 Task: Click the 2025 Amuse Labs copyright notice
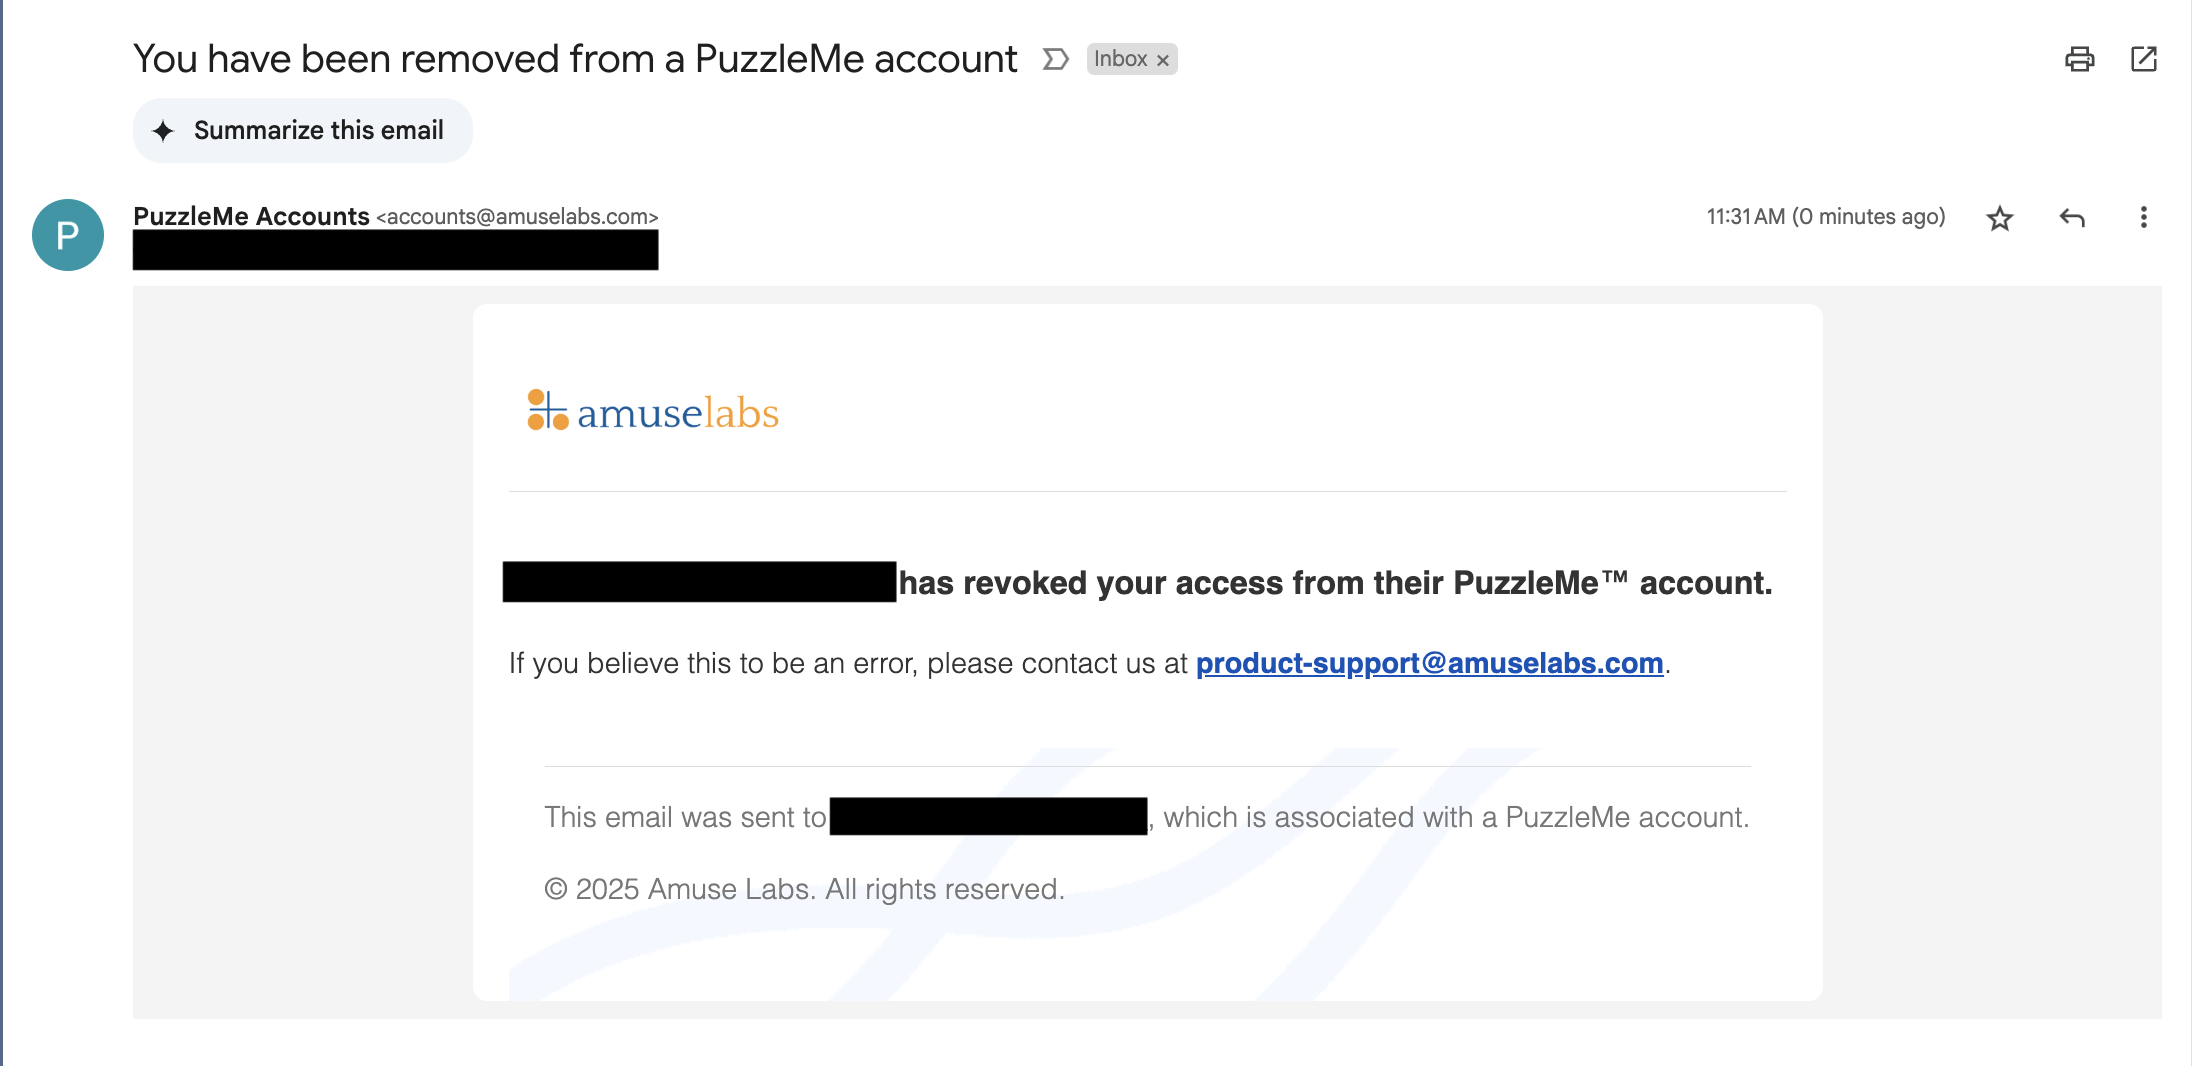(804, 889)
